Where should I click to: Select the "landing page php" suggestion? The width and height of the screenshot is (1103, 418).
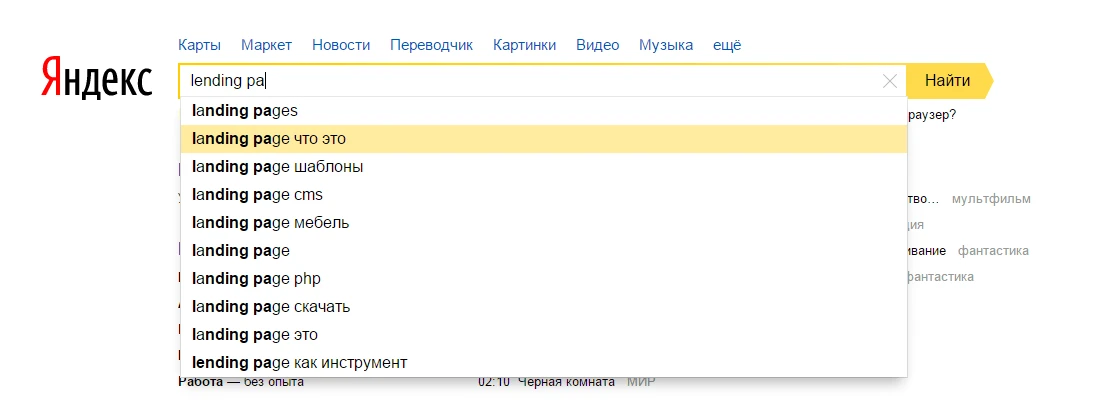tap(256, 279)
